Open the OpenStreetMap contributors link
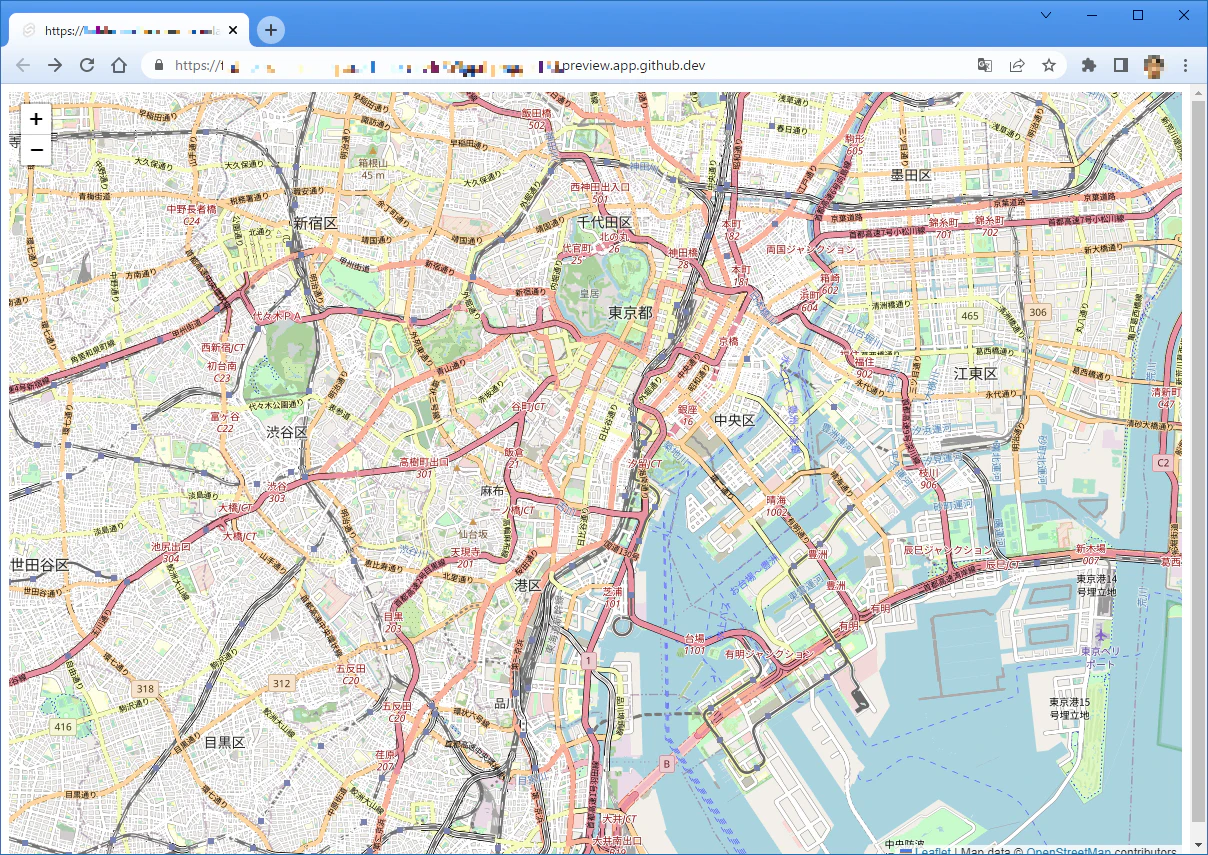 (1068, 852)
